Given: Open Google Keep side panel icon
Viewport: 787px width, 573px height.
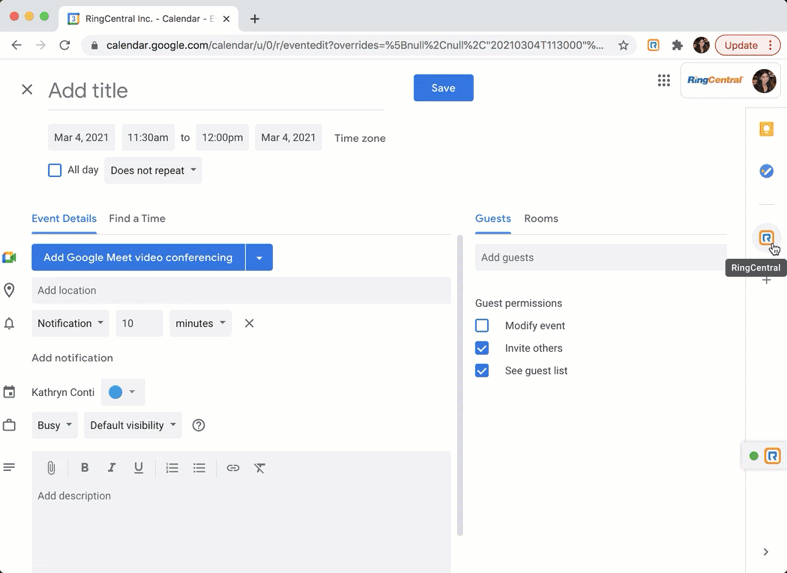Looking at the screenshot, I should coord(766,130).
